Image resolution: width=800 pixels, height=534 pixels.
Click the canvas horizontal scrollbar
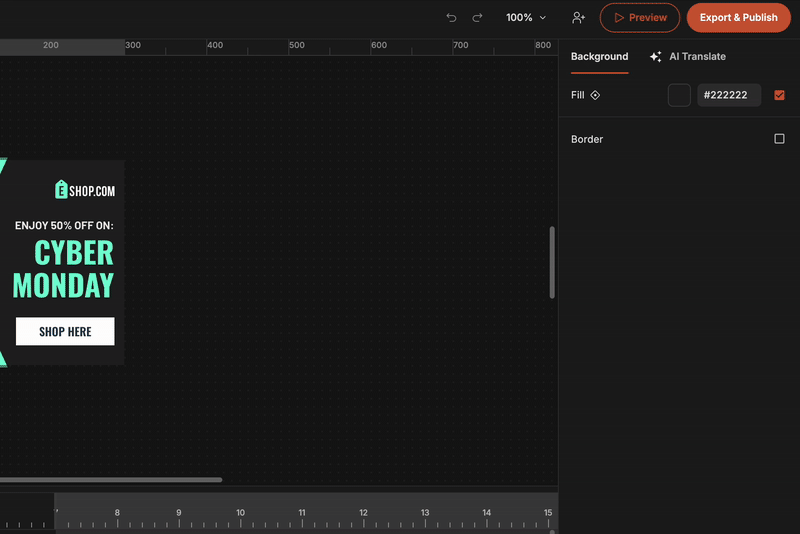pos(110,480)
